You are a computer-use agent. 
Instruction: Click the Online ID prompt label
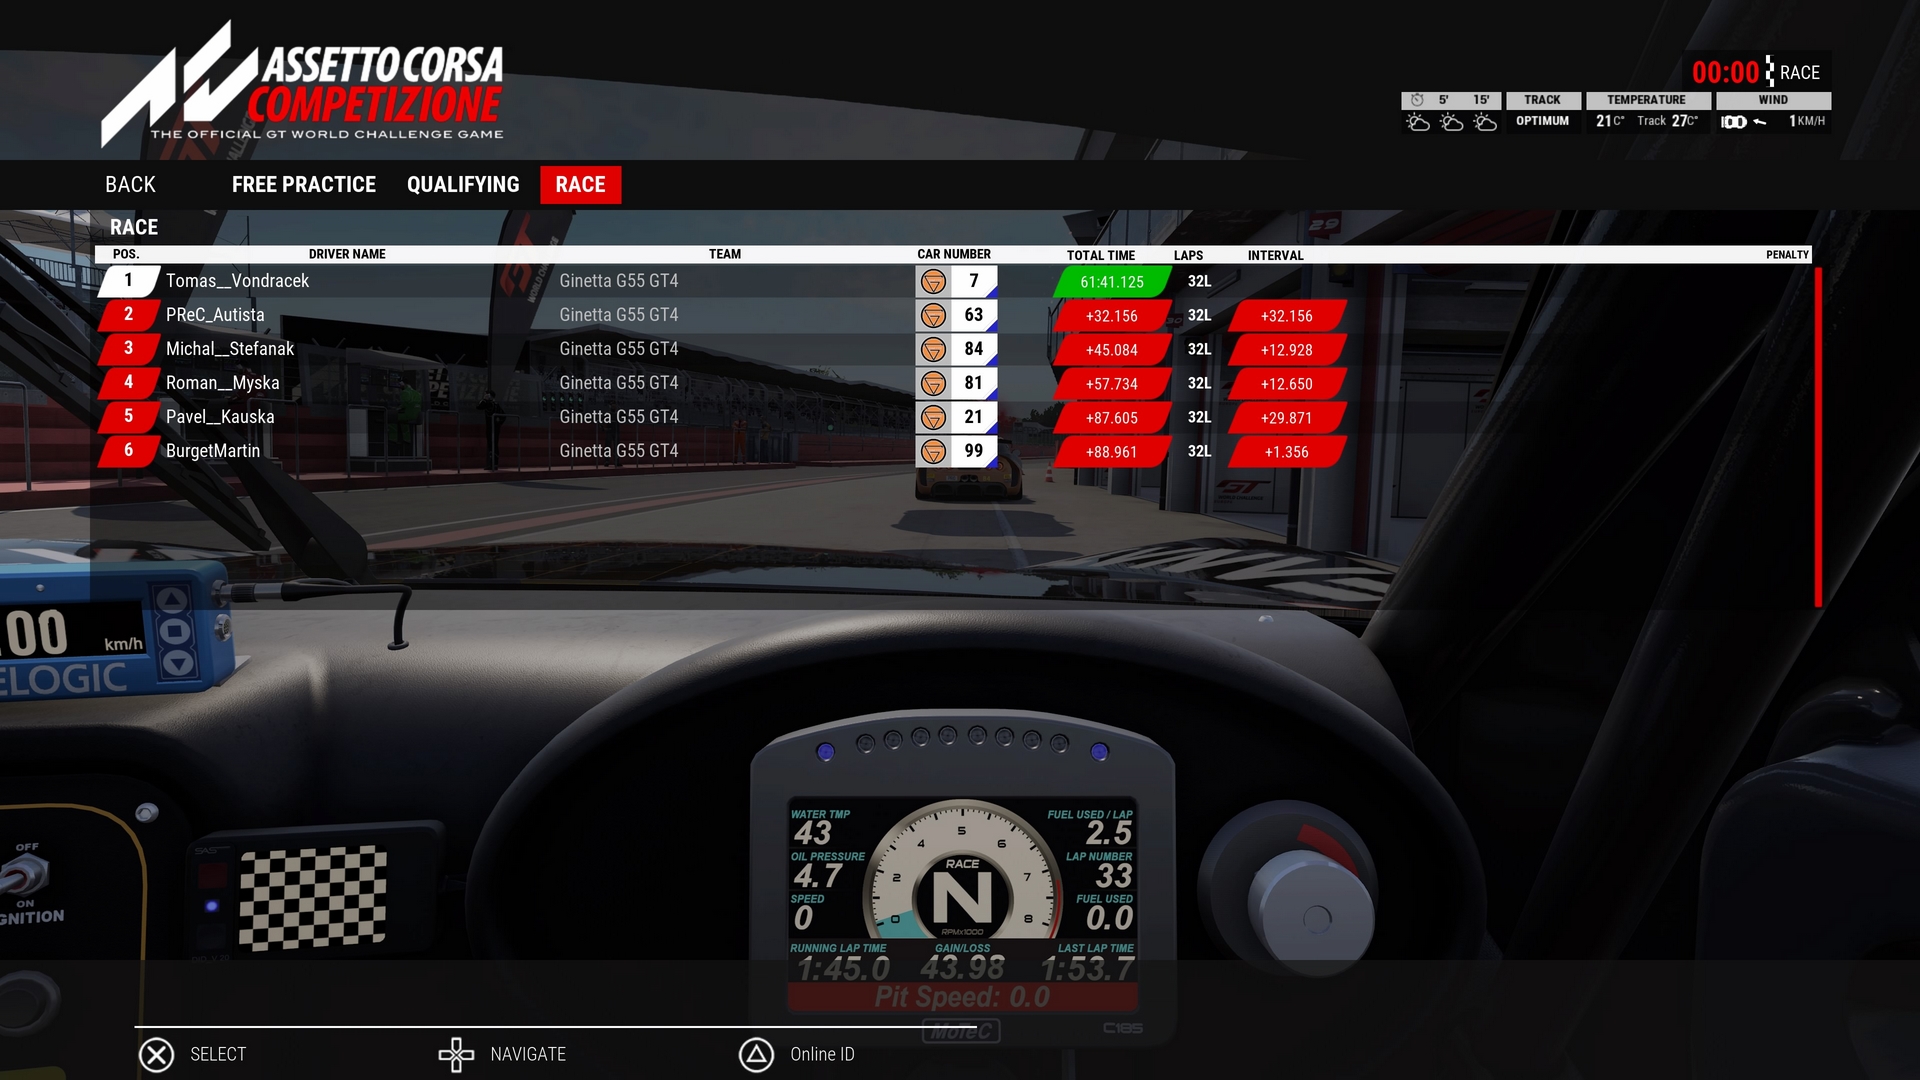822,1055
